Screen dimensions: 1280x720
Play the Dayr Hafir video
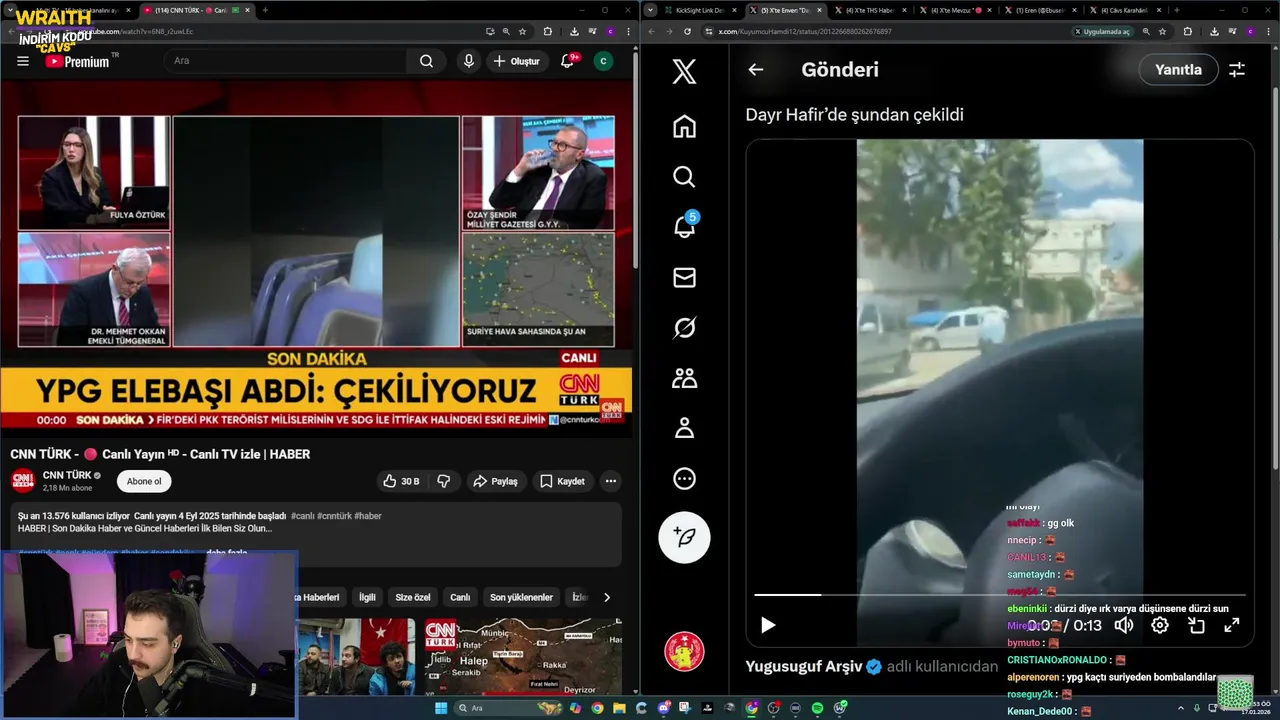click(x=768, y=625)
